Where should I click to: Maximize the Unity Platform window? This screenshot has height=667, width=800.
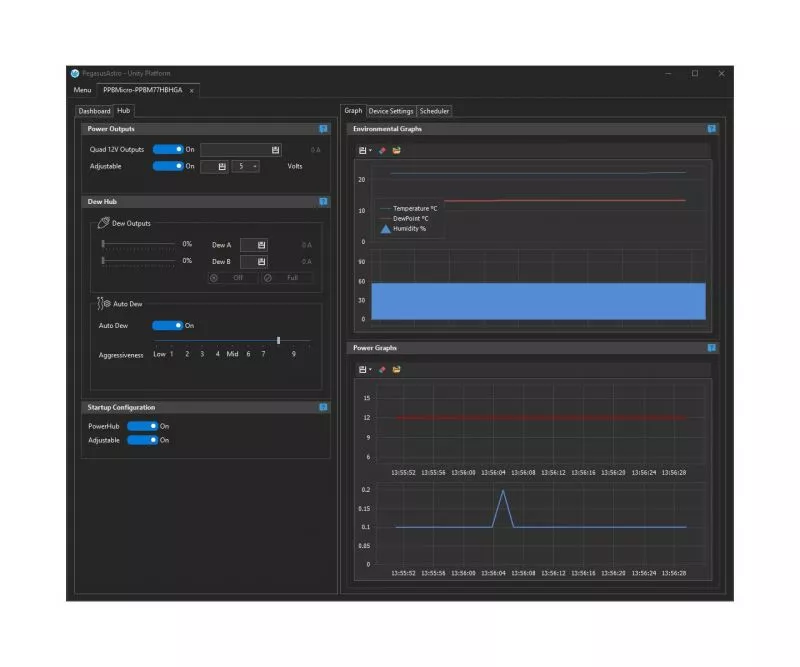[x=695, y=73]
